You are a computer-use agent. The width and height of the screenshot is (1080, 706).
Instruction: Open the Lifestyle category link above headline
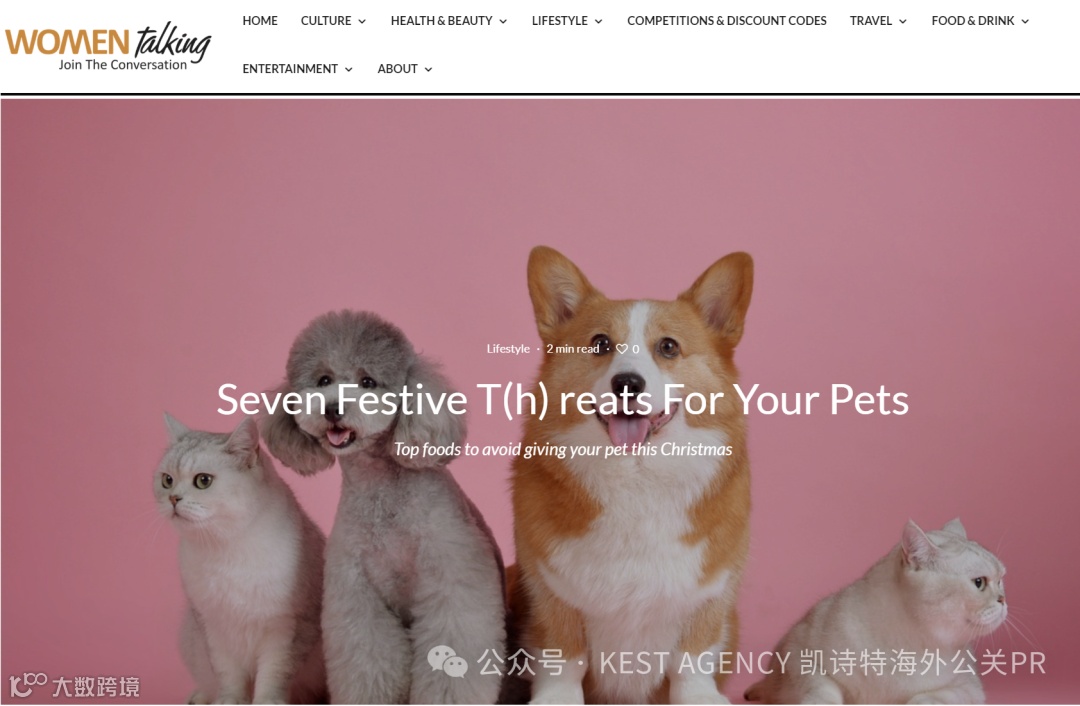click(x=508, y=349)
